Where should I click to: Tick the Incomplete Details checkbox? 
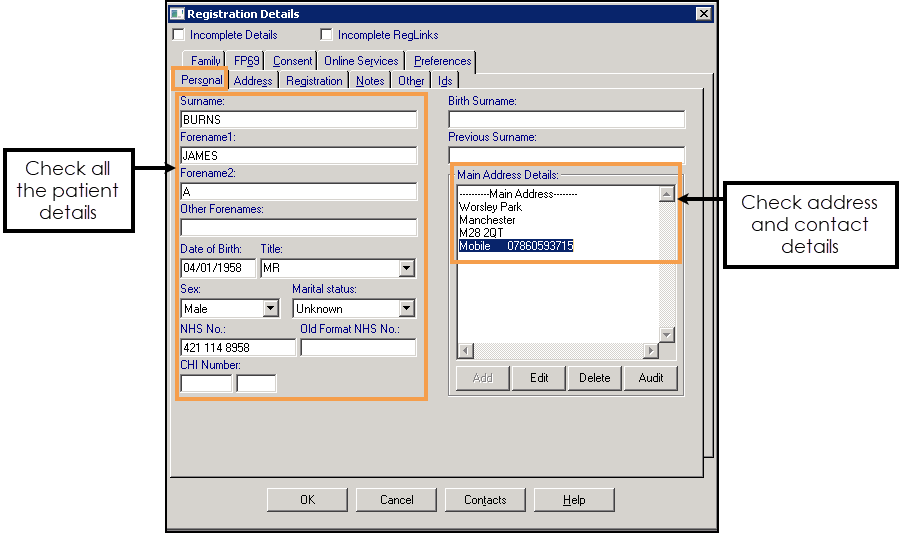coord(179,35)
